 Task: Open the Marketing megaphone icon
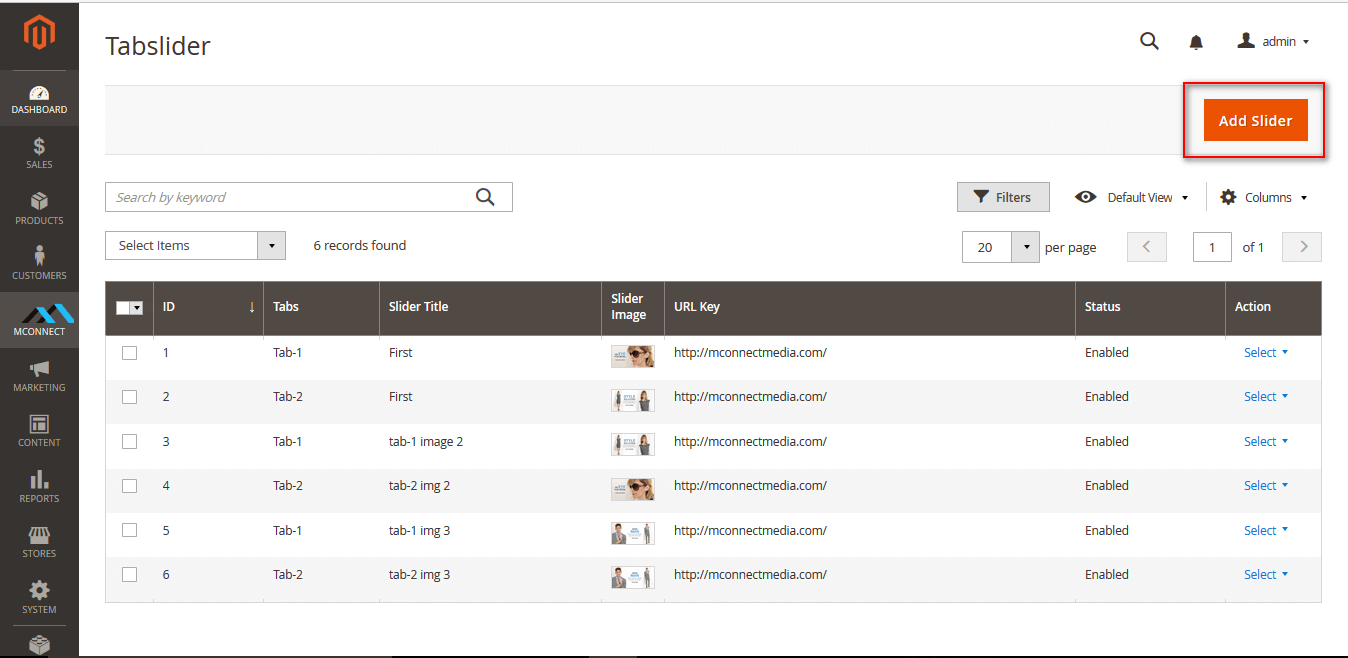(39, 369)
